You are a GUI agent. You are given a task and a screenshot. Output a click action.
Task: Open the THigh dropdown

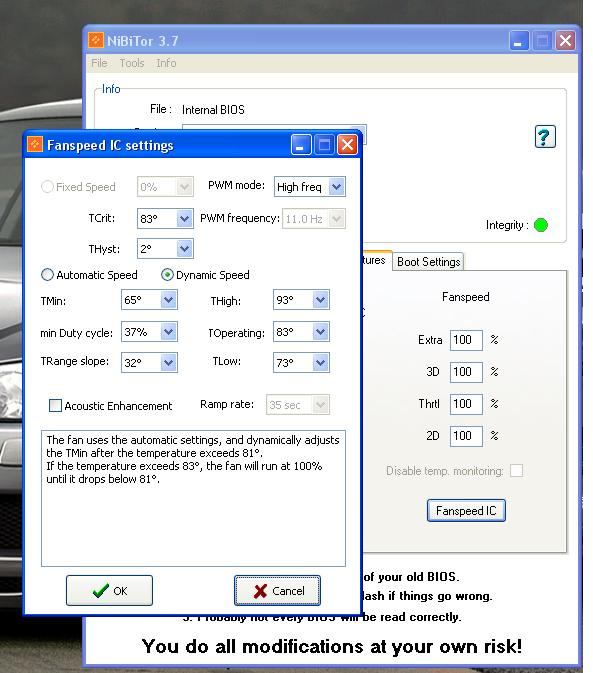coord(321,300)
